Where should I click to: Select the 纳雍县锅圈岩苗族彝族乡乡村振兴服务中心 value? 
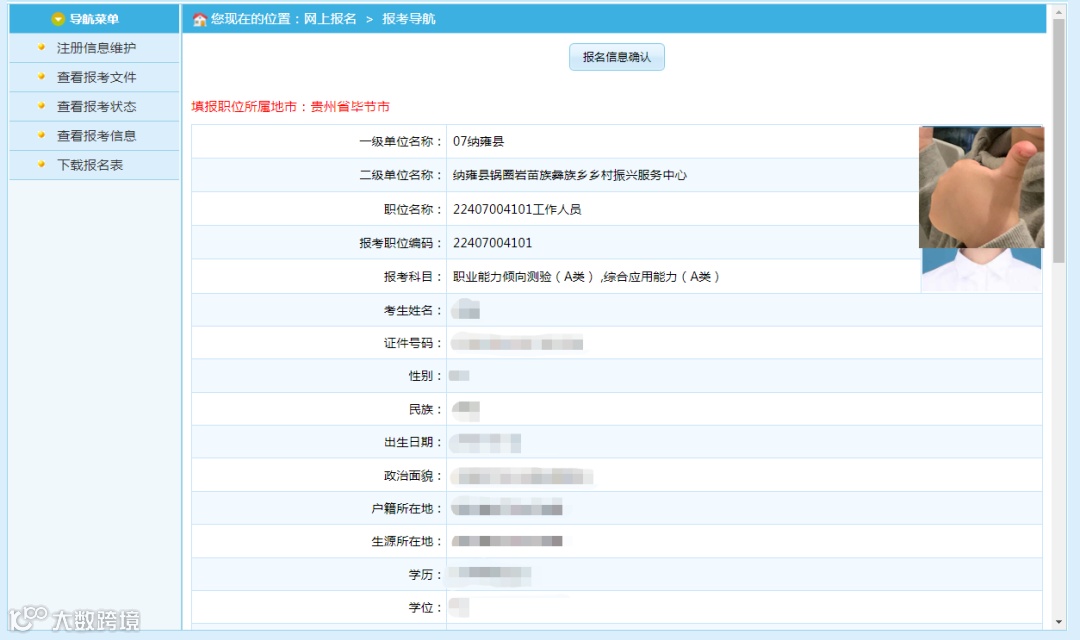point(570,176)
